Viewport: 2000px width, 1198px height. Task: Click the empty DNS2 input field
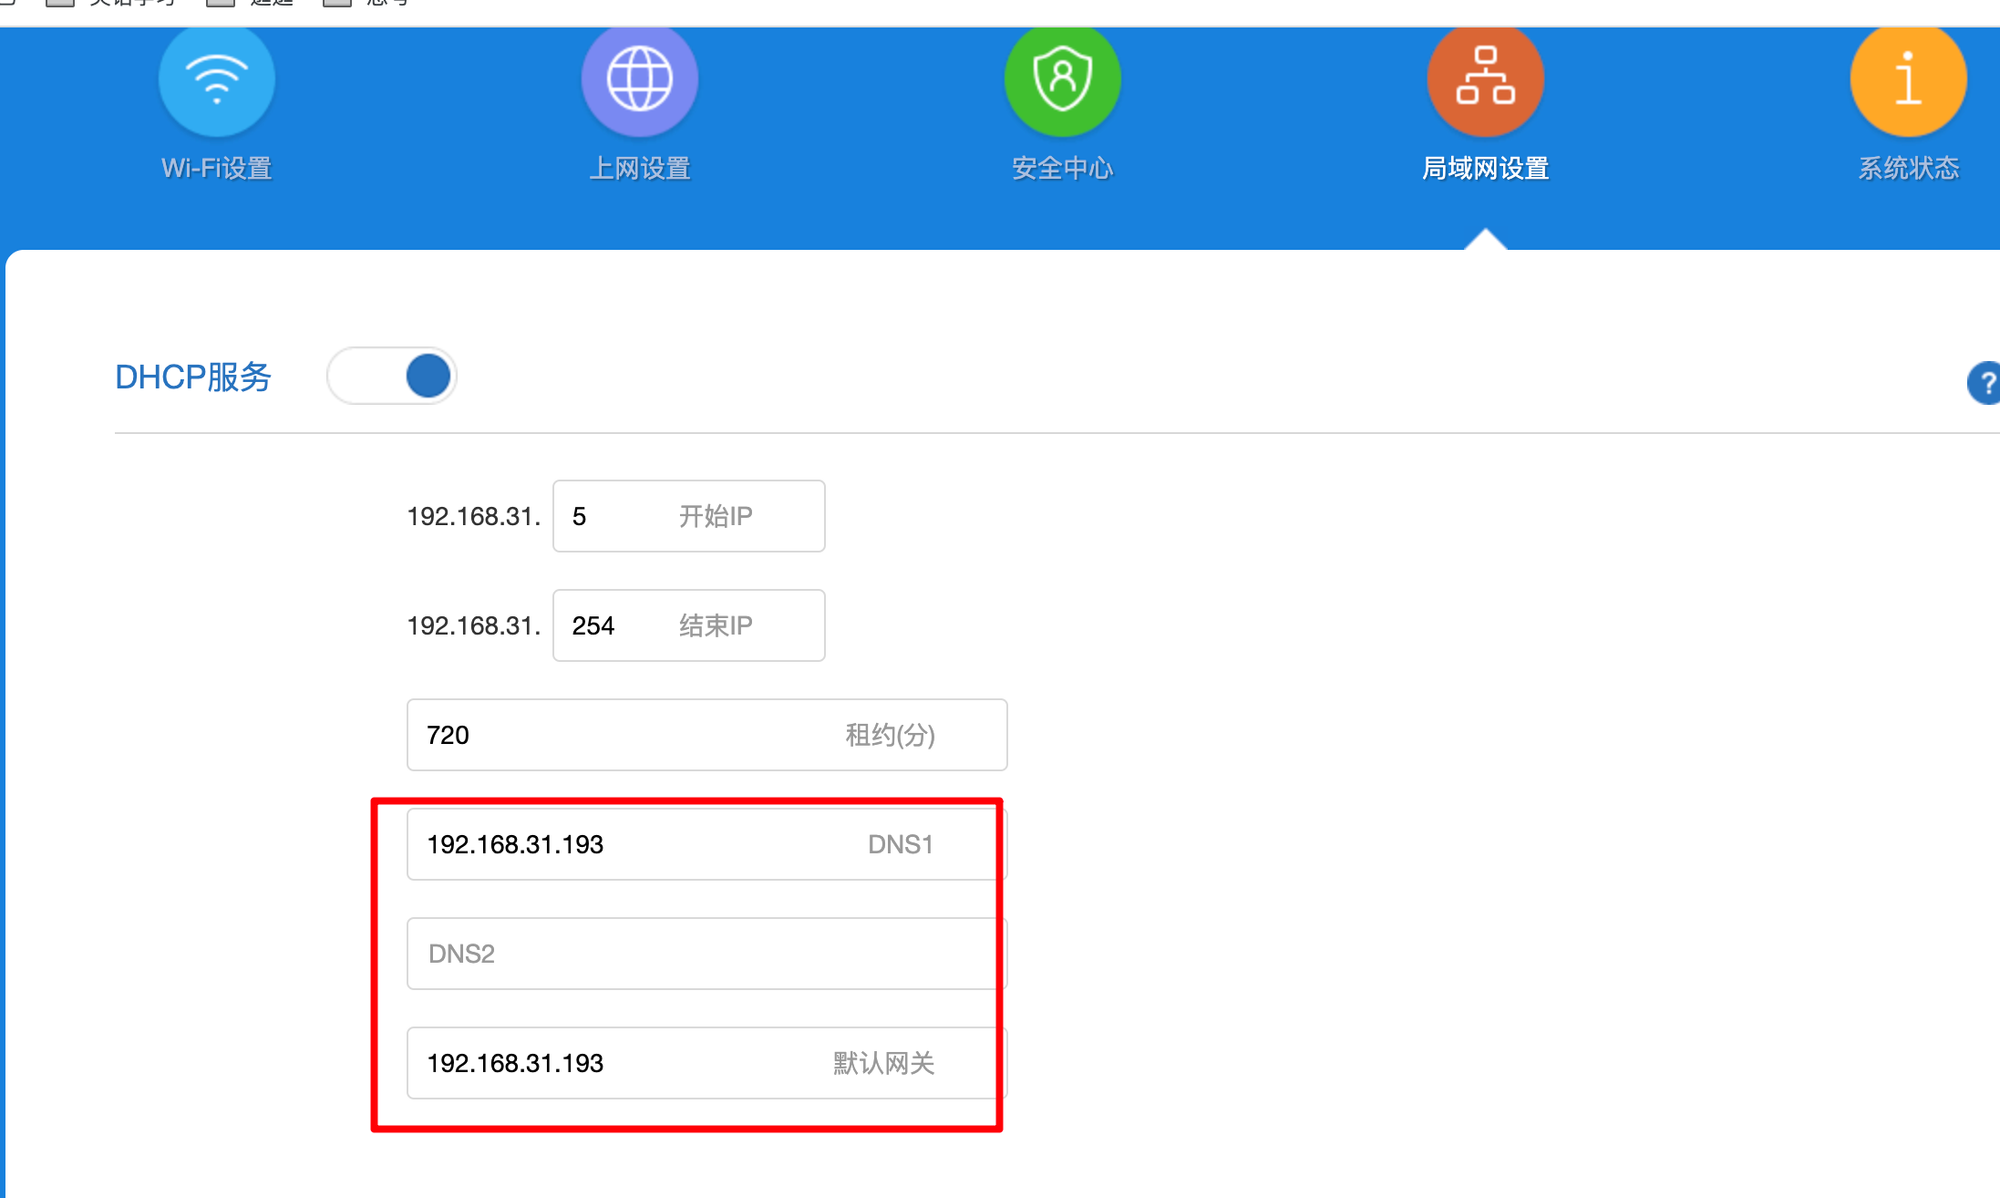(x=707, y=954)
